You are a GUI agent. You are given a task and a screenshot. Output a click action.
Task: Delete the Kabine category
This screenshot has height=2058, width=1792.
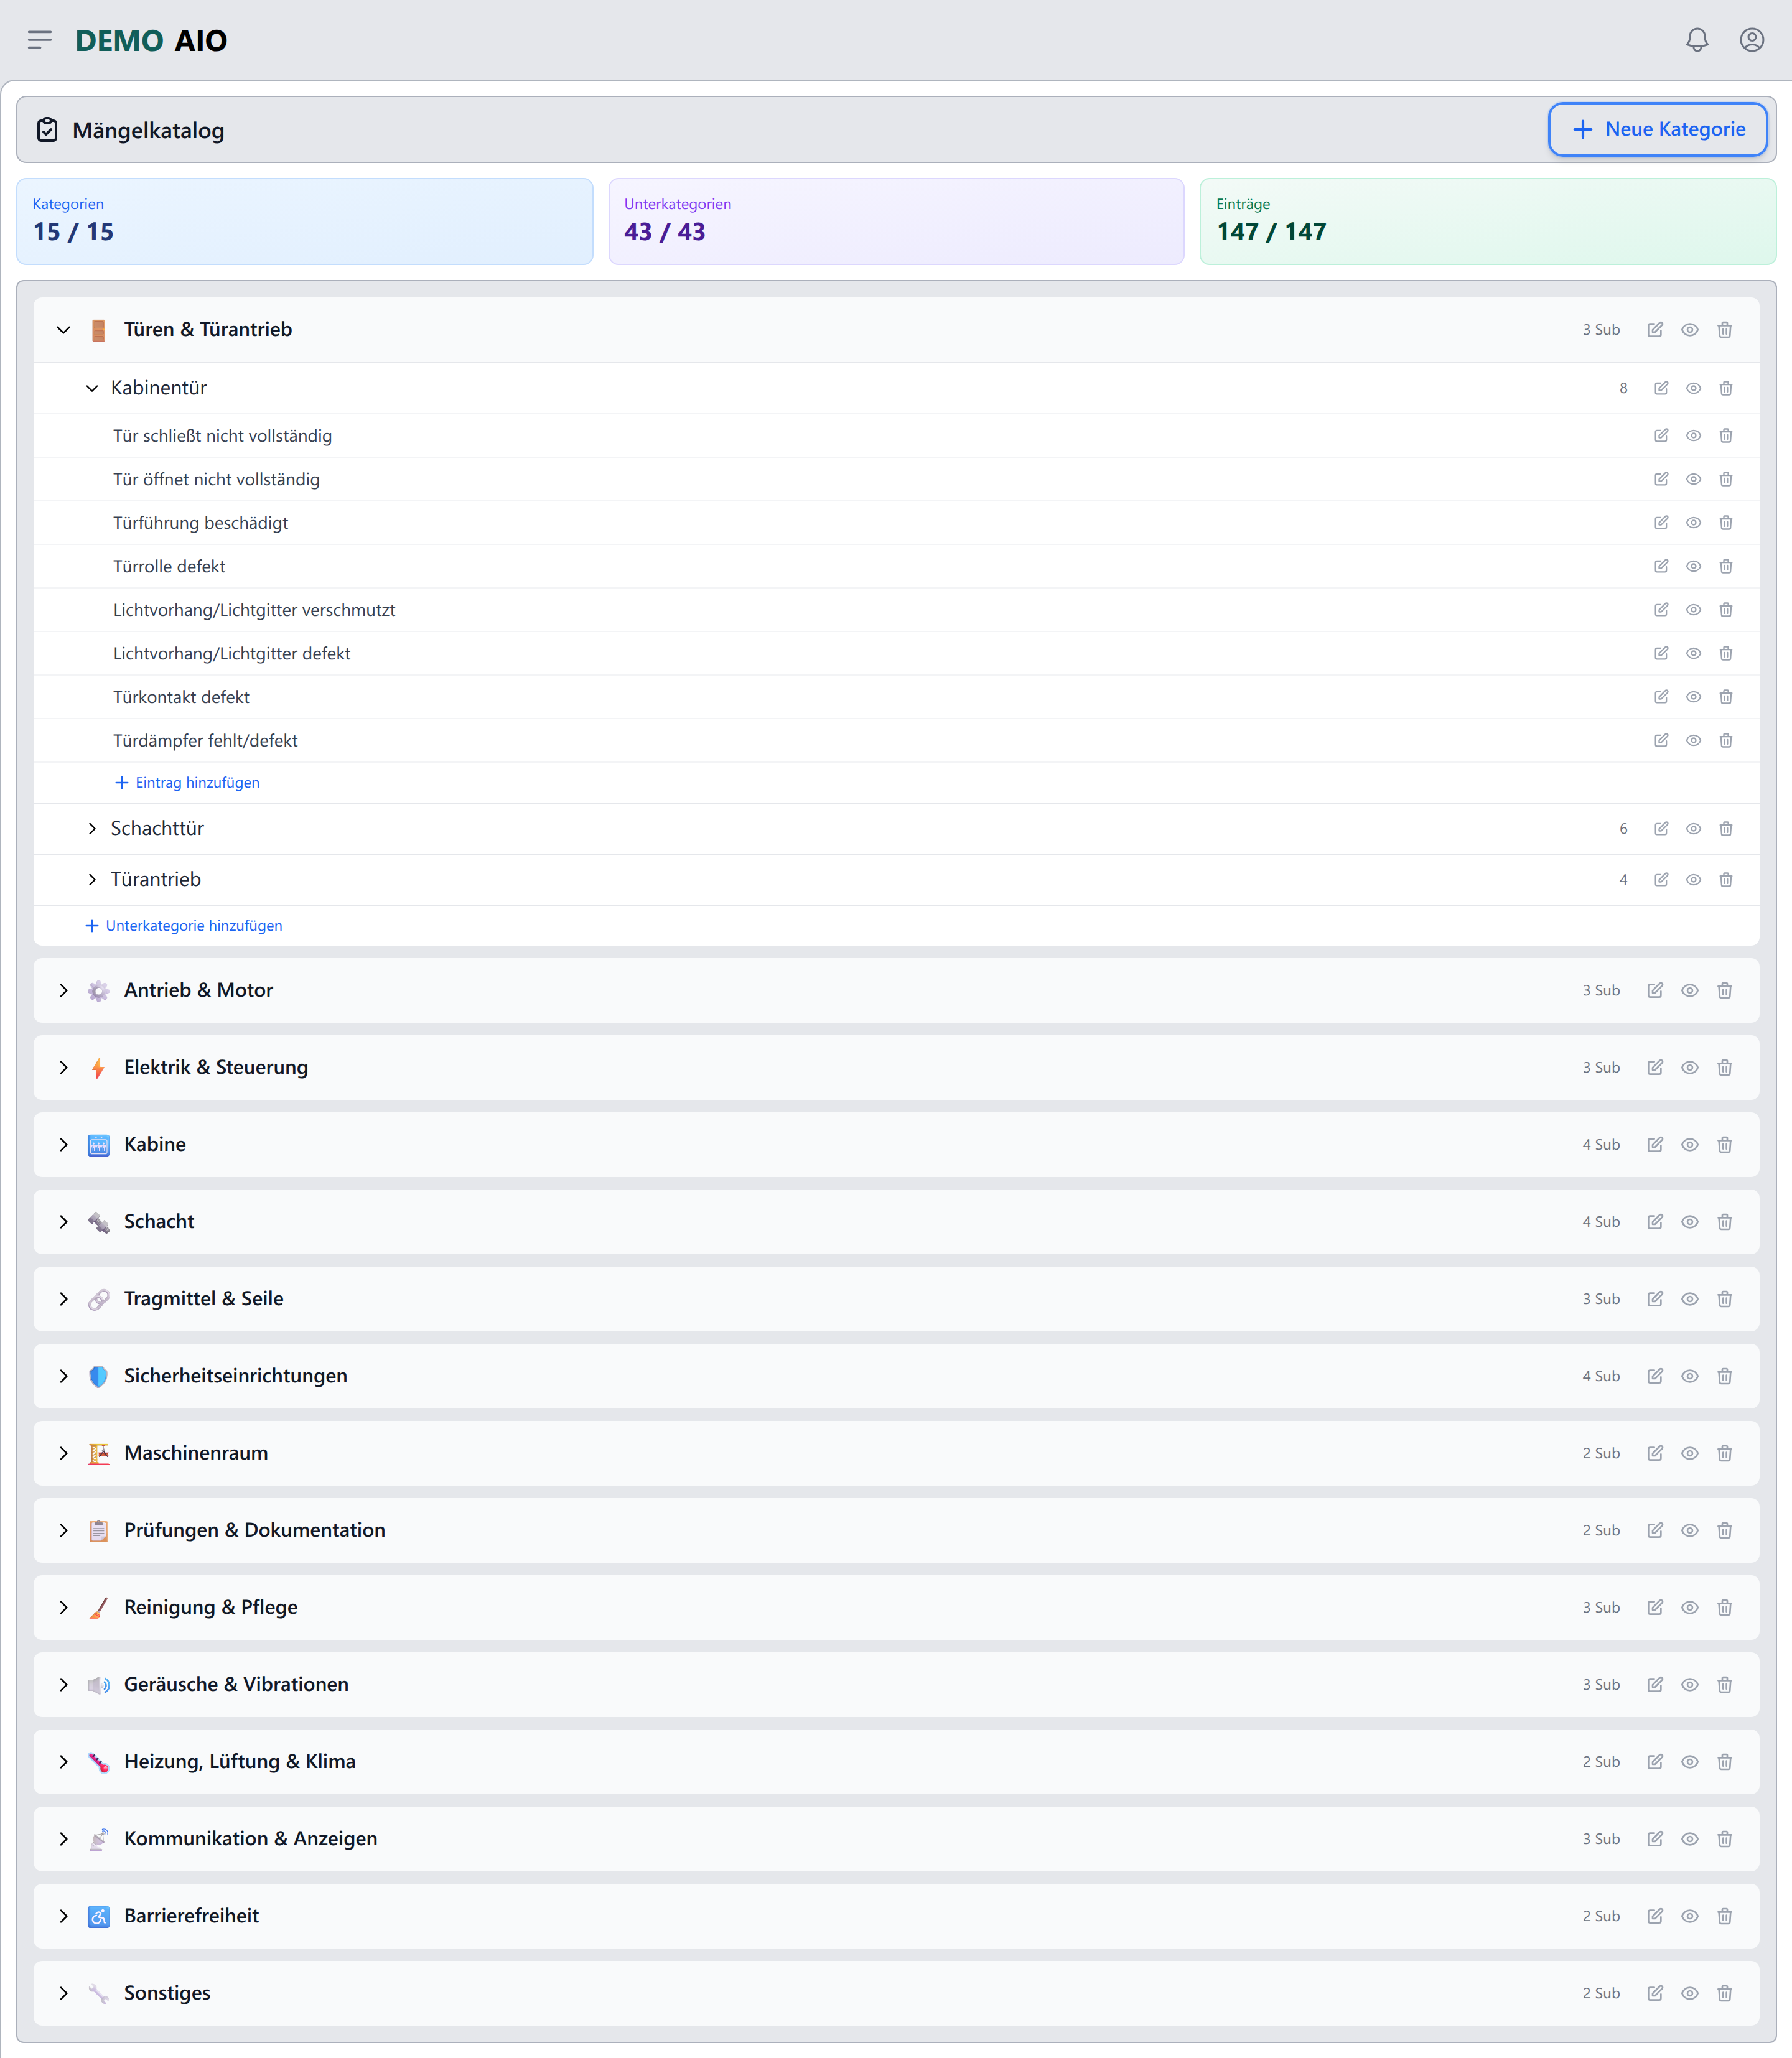pos(1725,1145)
